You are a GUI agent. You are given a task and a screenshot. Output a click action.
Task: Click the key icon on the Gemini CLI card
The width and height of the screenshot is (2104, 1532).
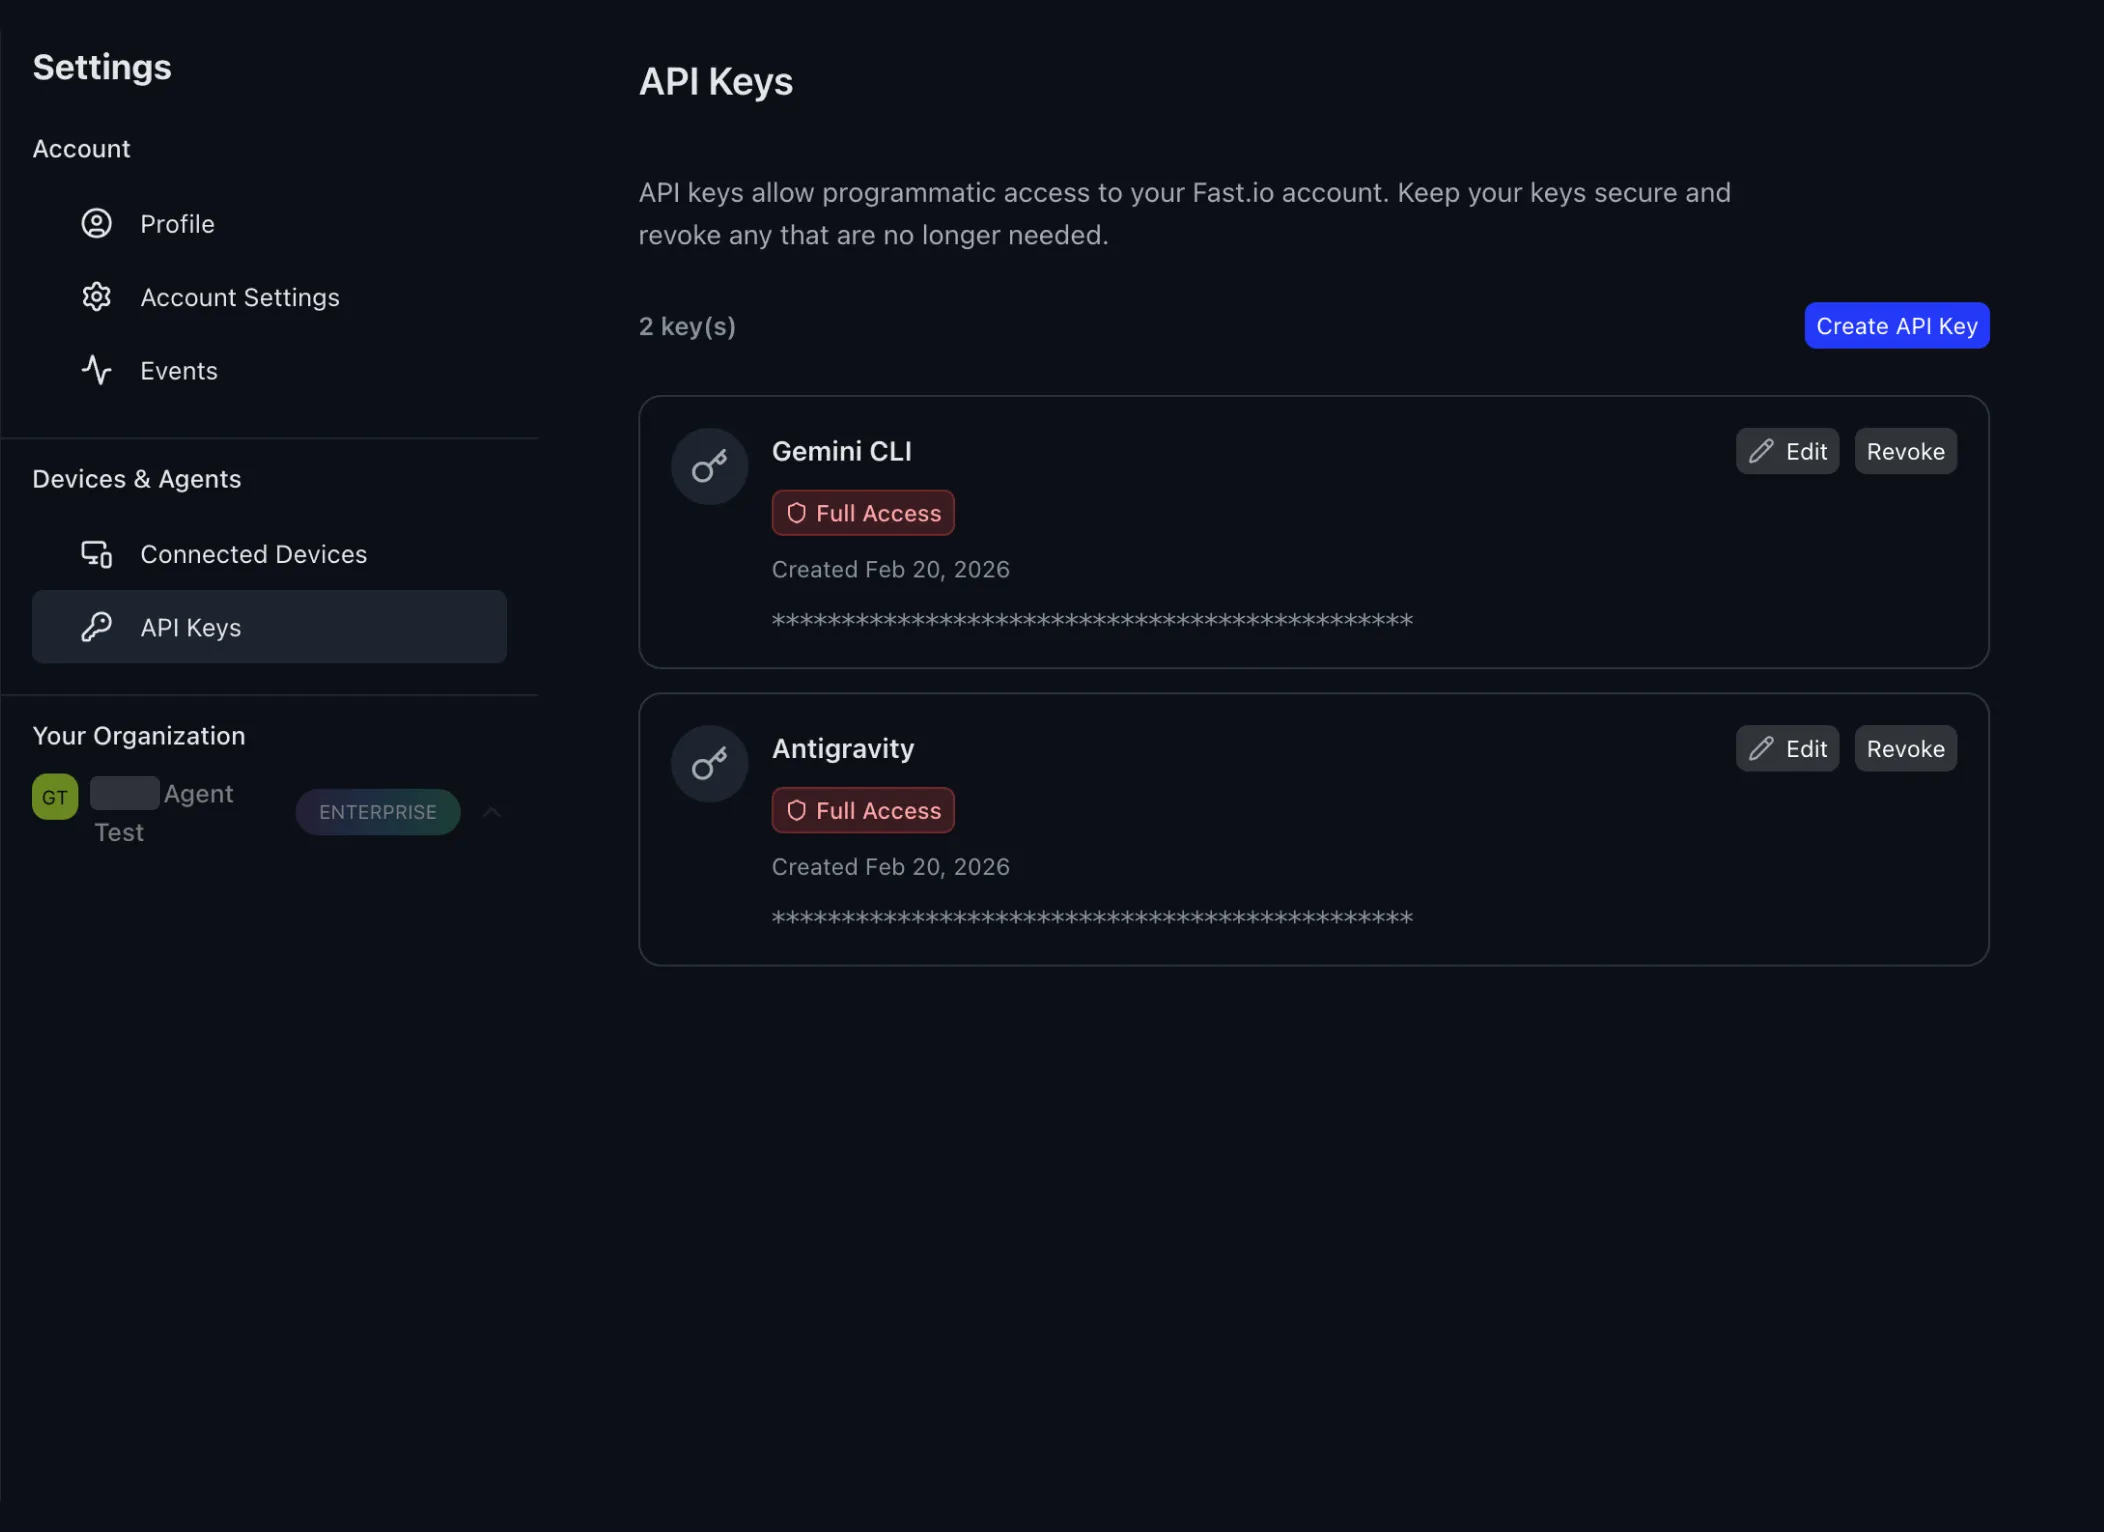pyautogui.click(x=708, y=466)
